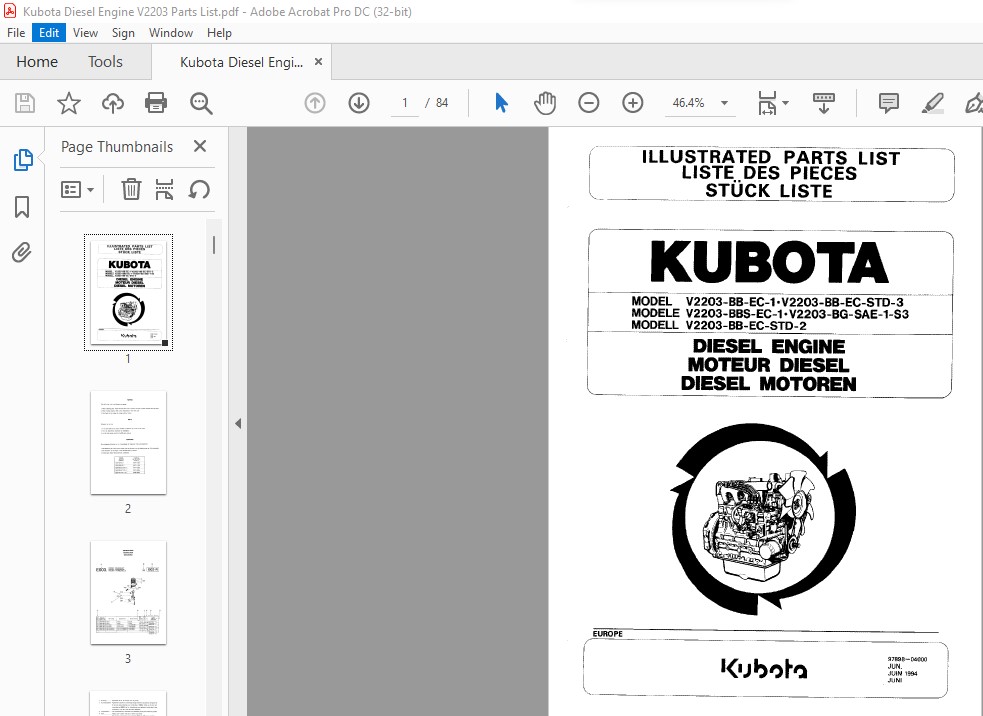Click the 'DIESEL ENGINE' heading in document
This screenshot has width=983, height=716.
pyautogui.click(x=769, y=346)
